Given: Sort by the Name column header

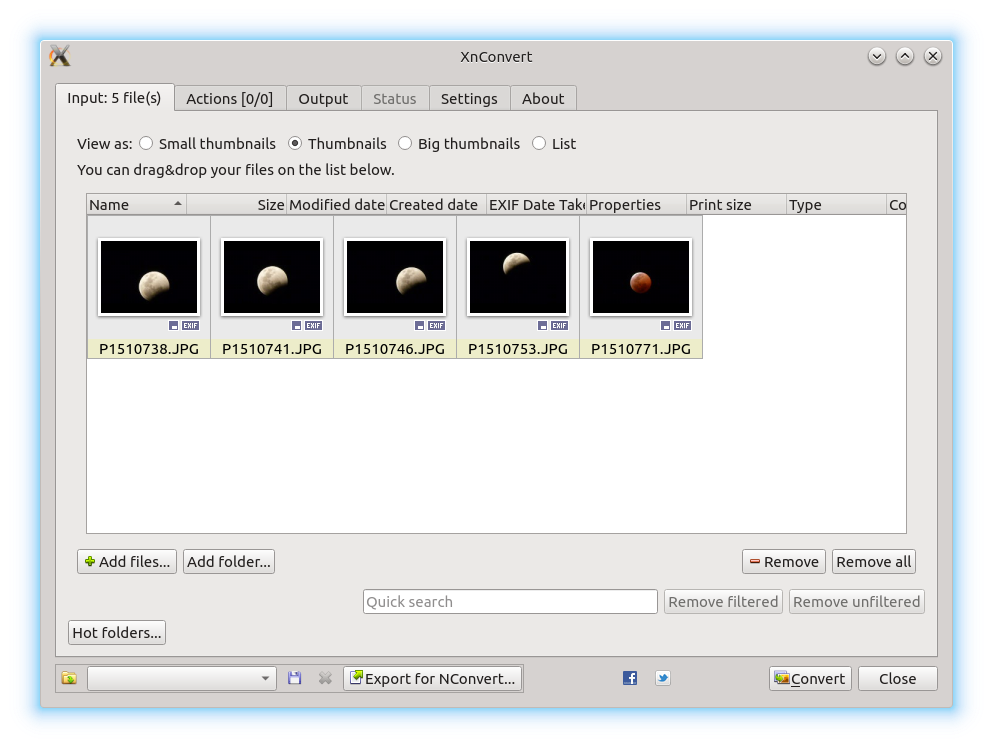Looking at the screenshot, I should (136, 205).
